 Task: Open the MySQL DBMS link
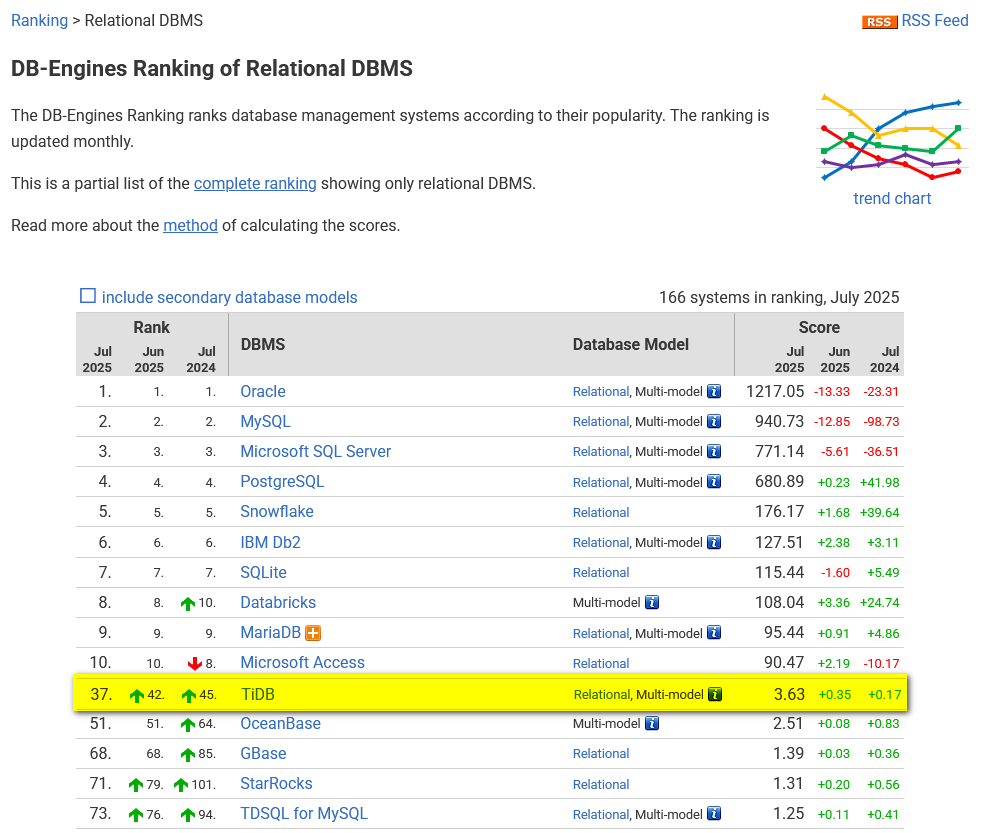(266, 421)
